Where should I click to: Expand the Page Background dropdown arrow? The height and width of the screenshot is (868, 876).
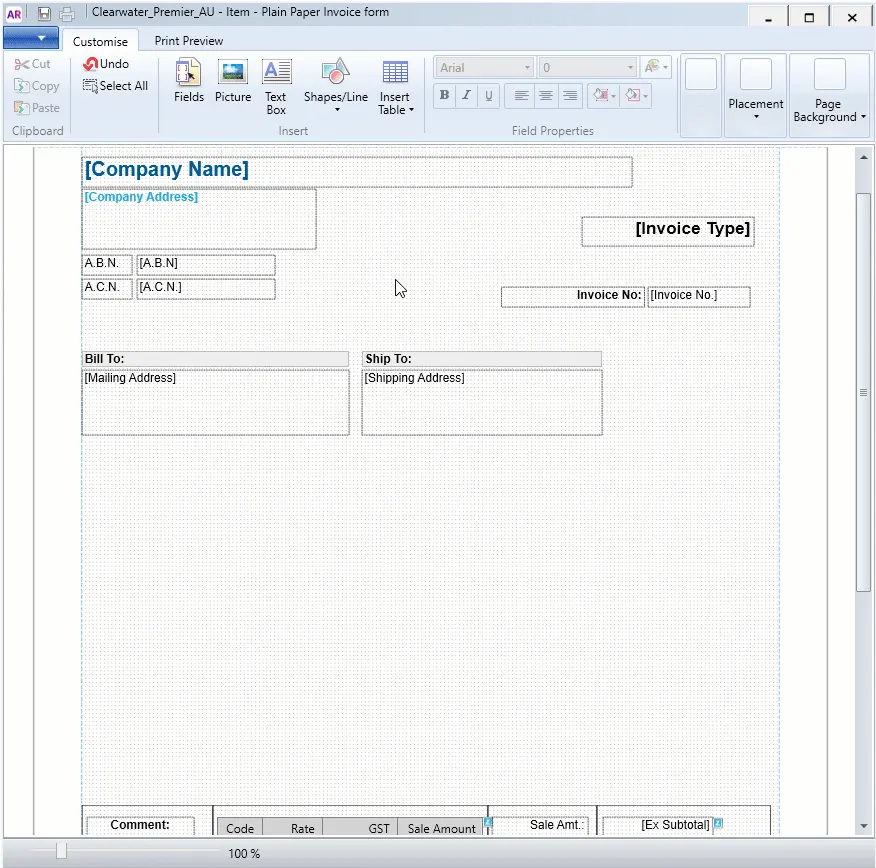[x=864, y=117]
